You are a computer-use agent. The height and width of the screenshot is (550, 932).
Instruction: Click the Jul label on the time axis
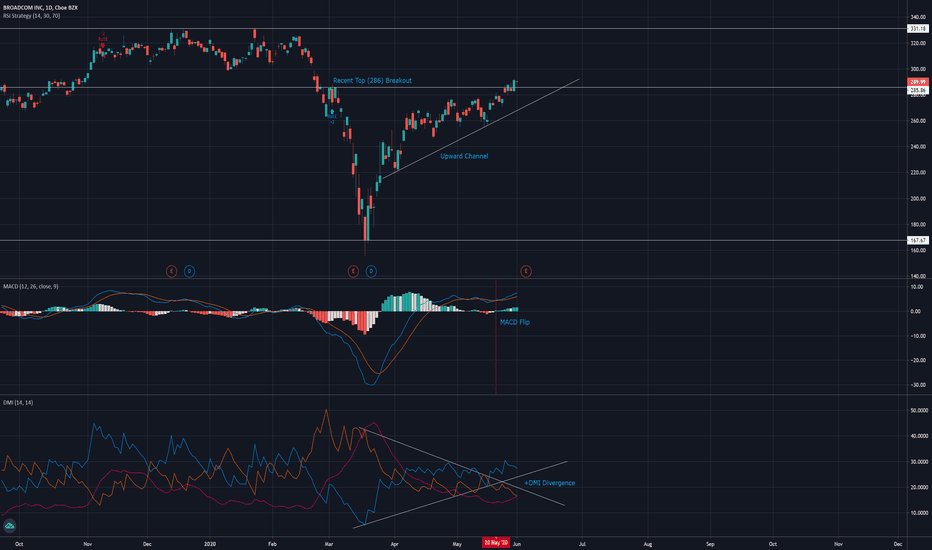(x=582, y=543)
